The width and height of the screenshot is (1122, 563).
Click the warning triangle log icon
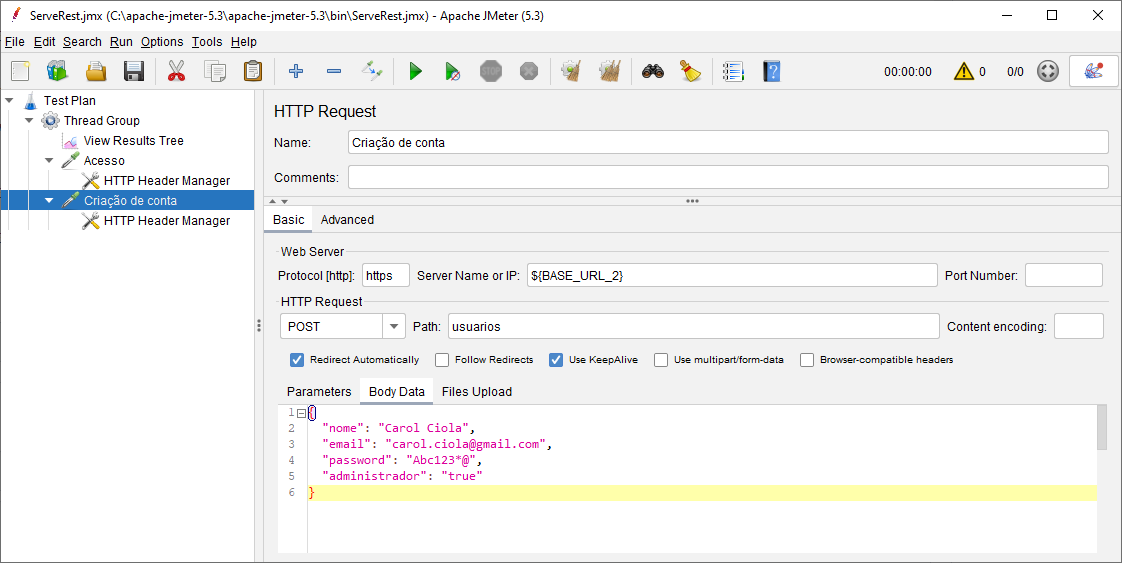(x=964, y=71)
